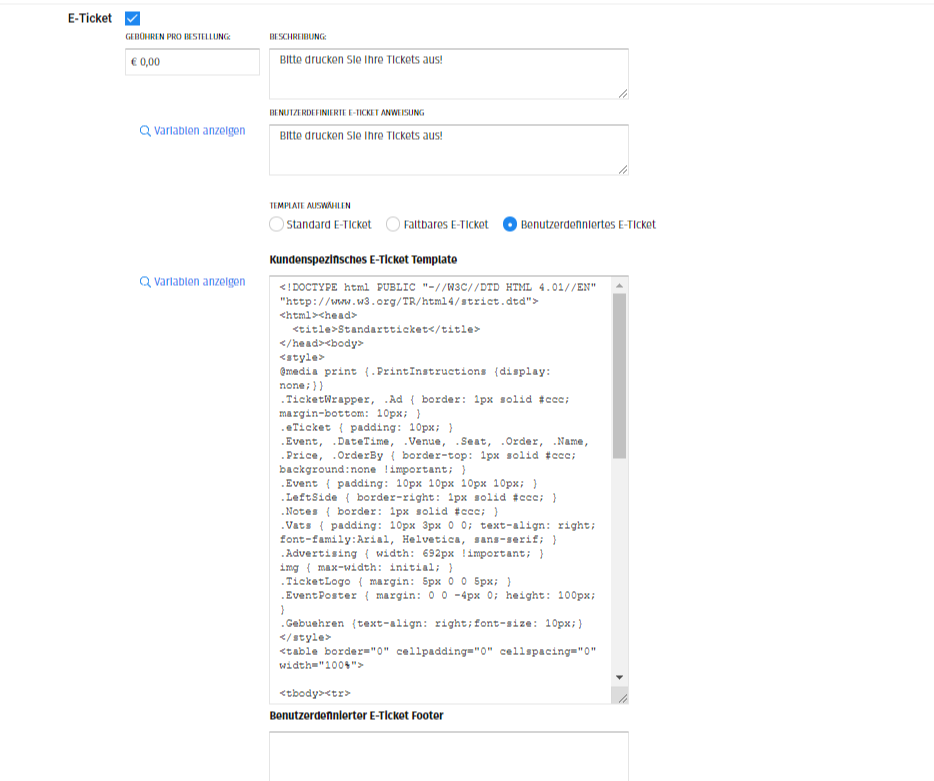Click the template editor scrollbar down arrow
The image size is (934, 781).
coord(620,677)
